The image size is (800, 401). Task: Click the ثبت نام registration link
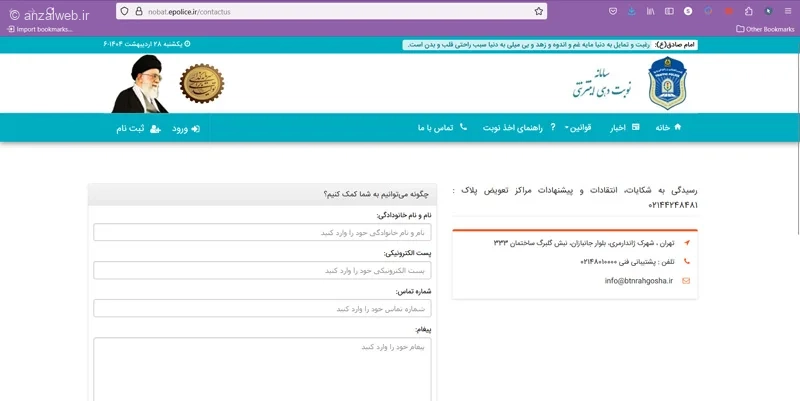(x=138, y=129)
